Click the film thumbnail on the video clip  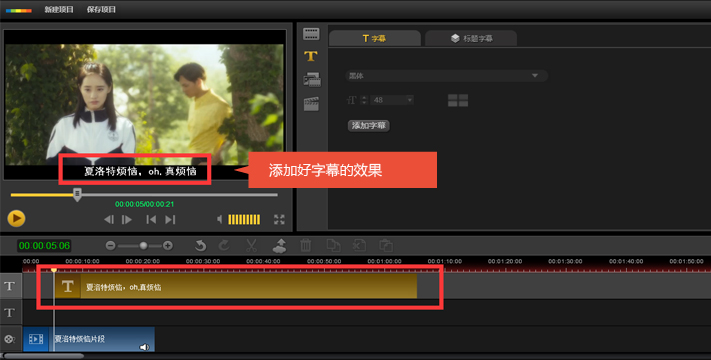click(36, 339)
